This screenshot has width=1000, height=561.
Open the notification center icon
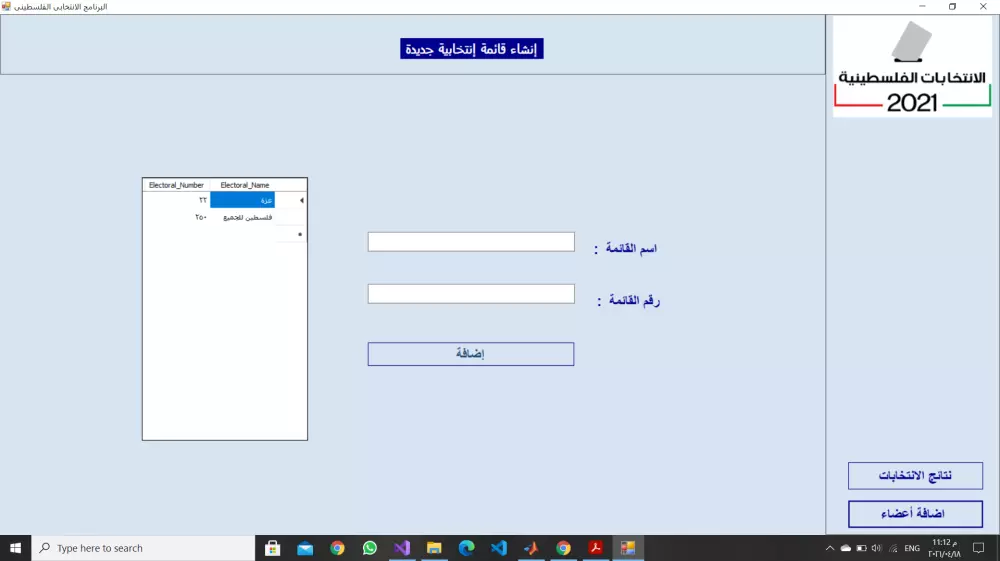pos(979,548)
